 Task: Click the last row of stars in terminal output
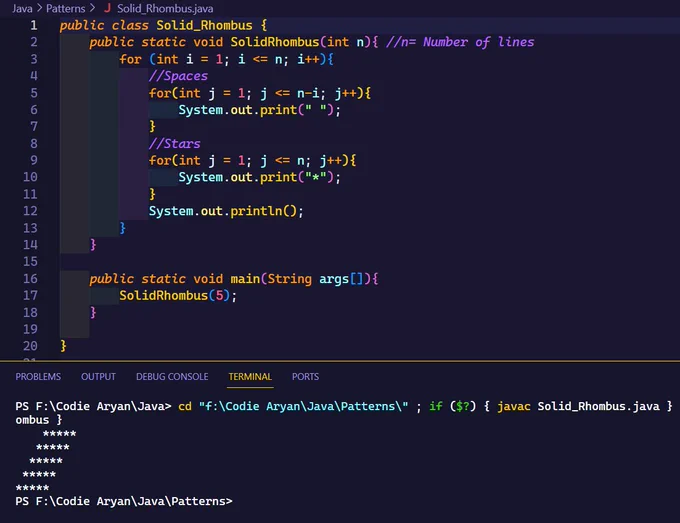32,488
